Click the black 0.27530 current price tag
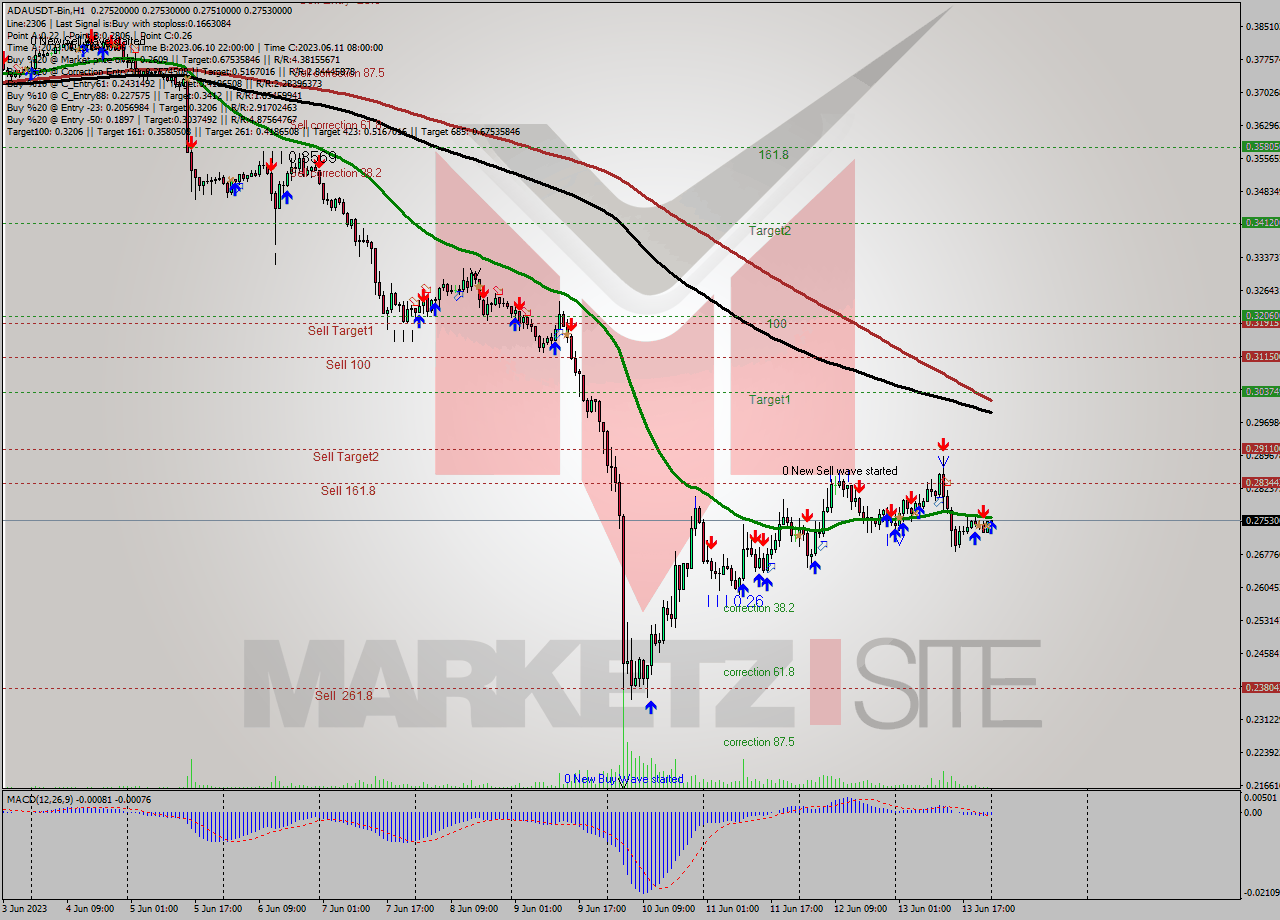 tap(1260, 521)
